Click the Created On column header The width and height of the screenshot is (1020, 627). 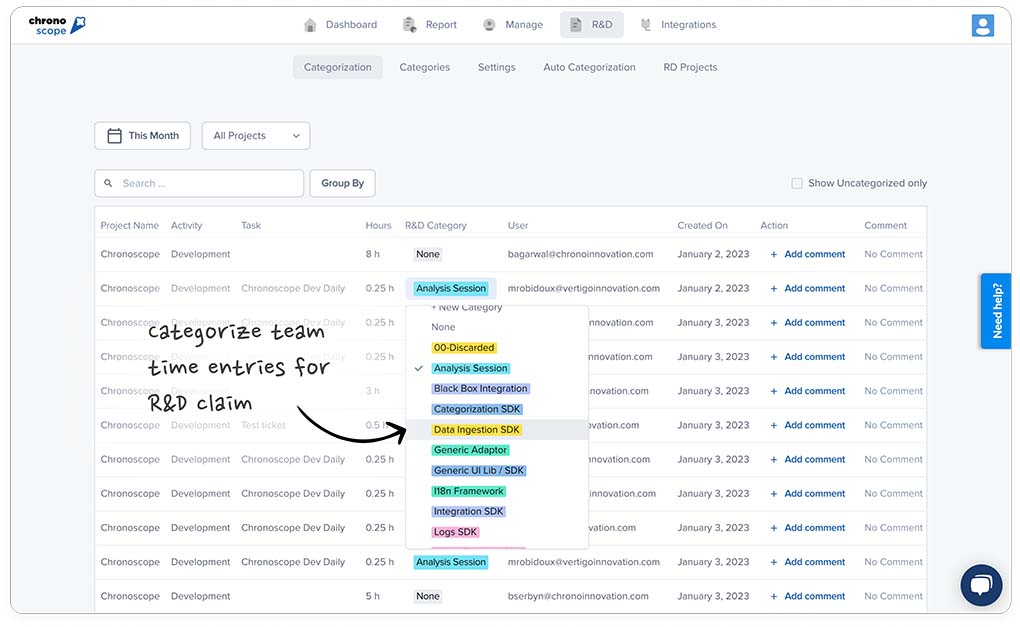(x=703, y=226)
